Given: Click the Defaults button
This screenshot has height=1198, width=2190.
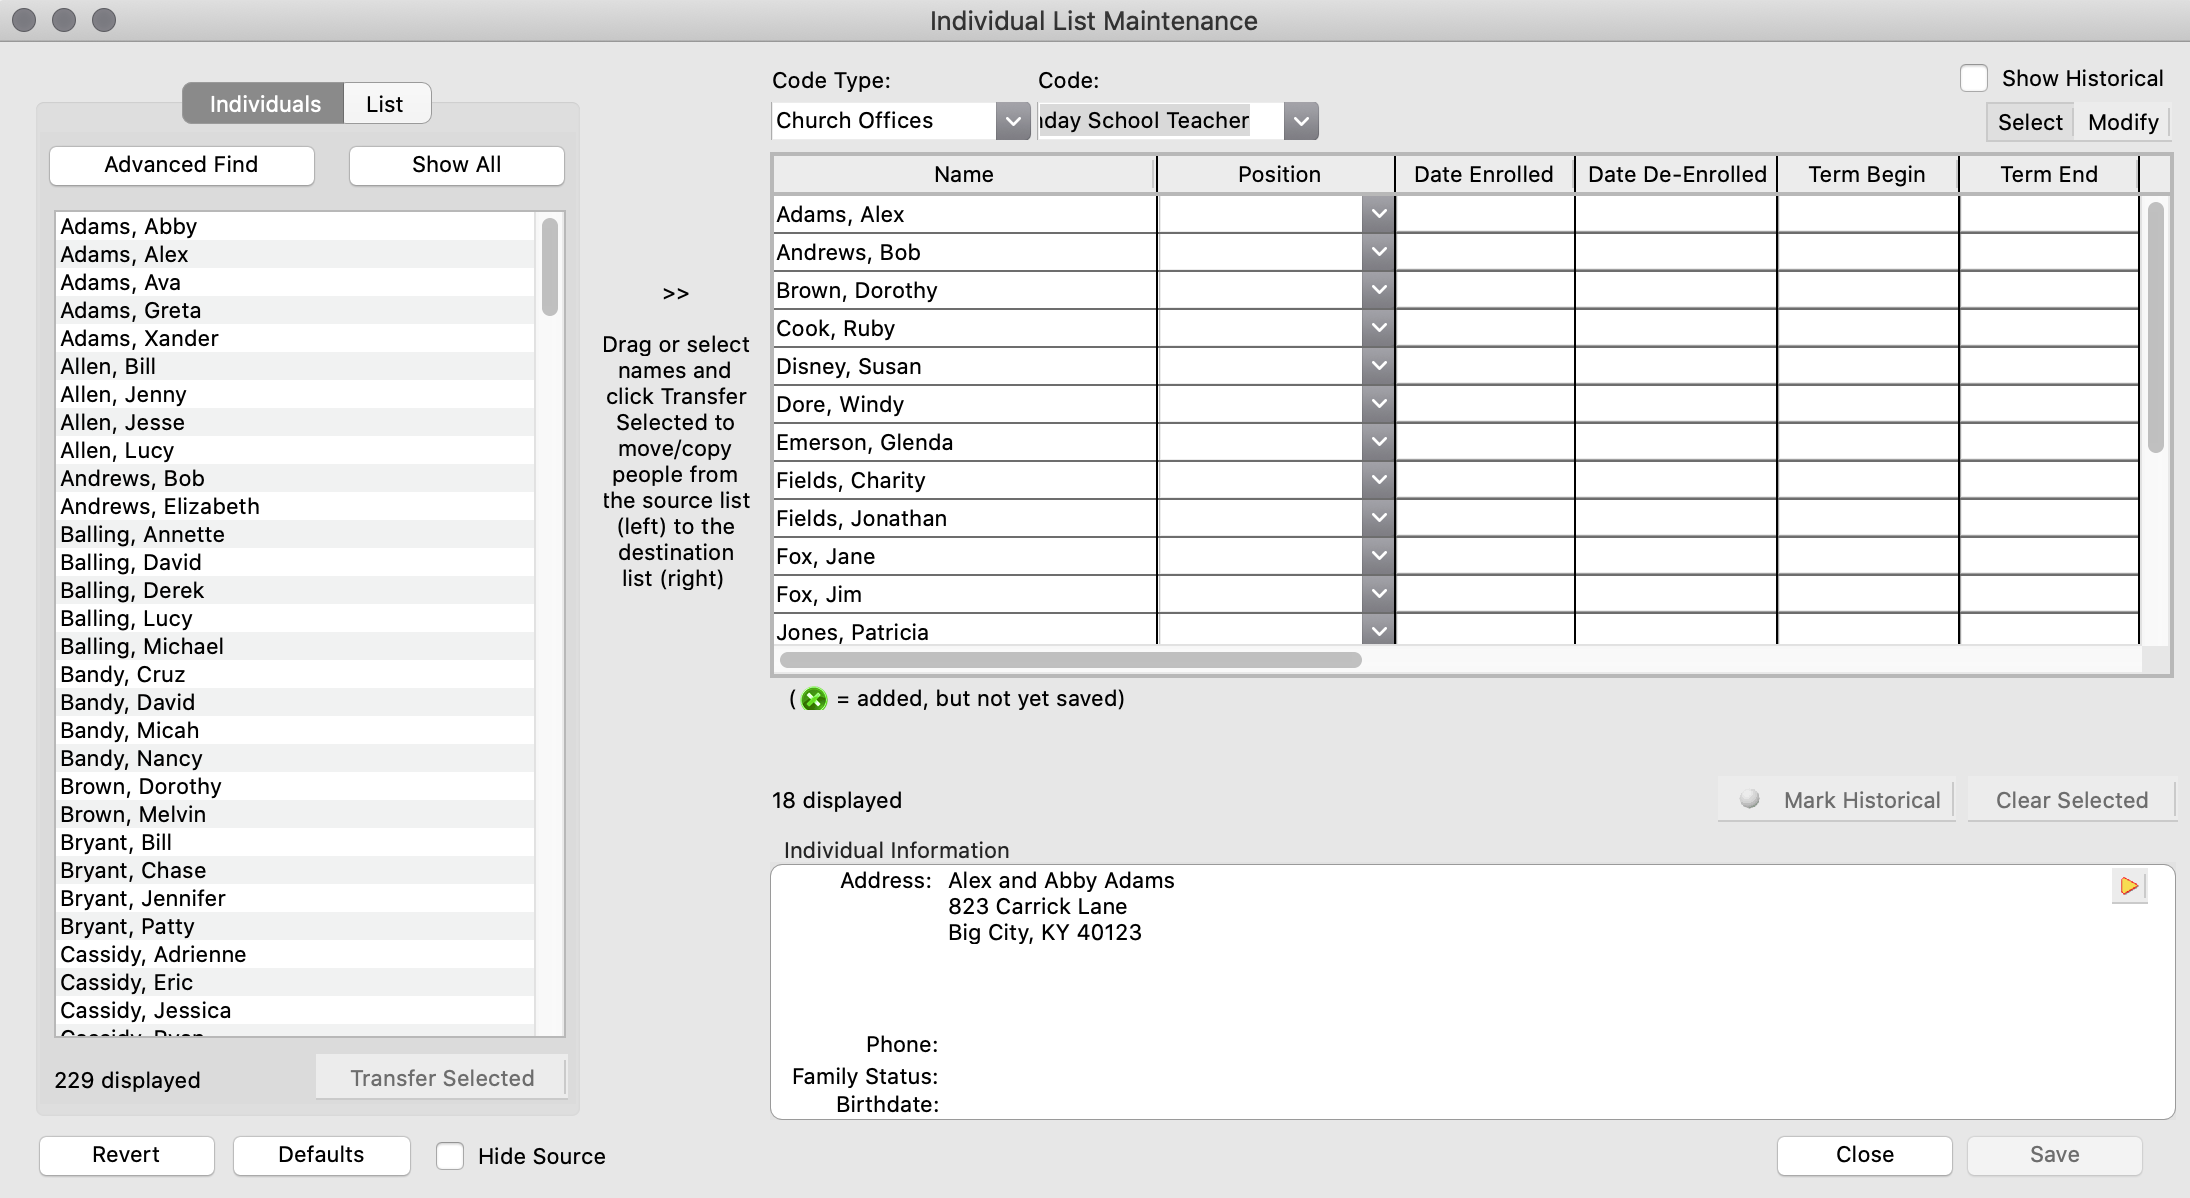Looking at the screenshot, I should (x=321, y=1155).
